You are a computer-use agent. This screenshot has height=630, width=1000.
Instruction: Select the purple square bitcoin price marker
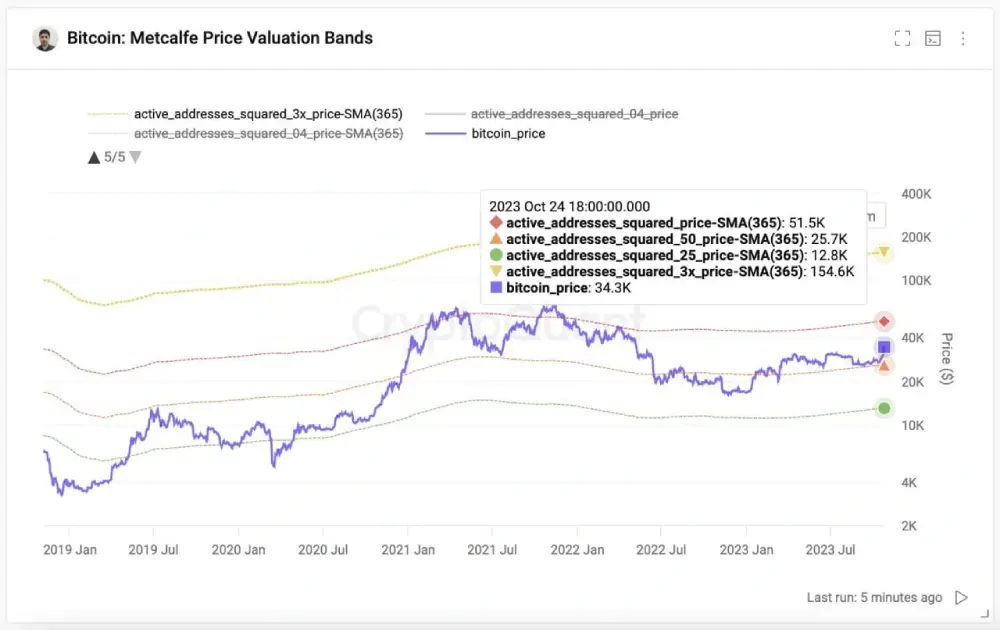[x=884, y=347]
